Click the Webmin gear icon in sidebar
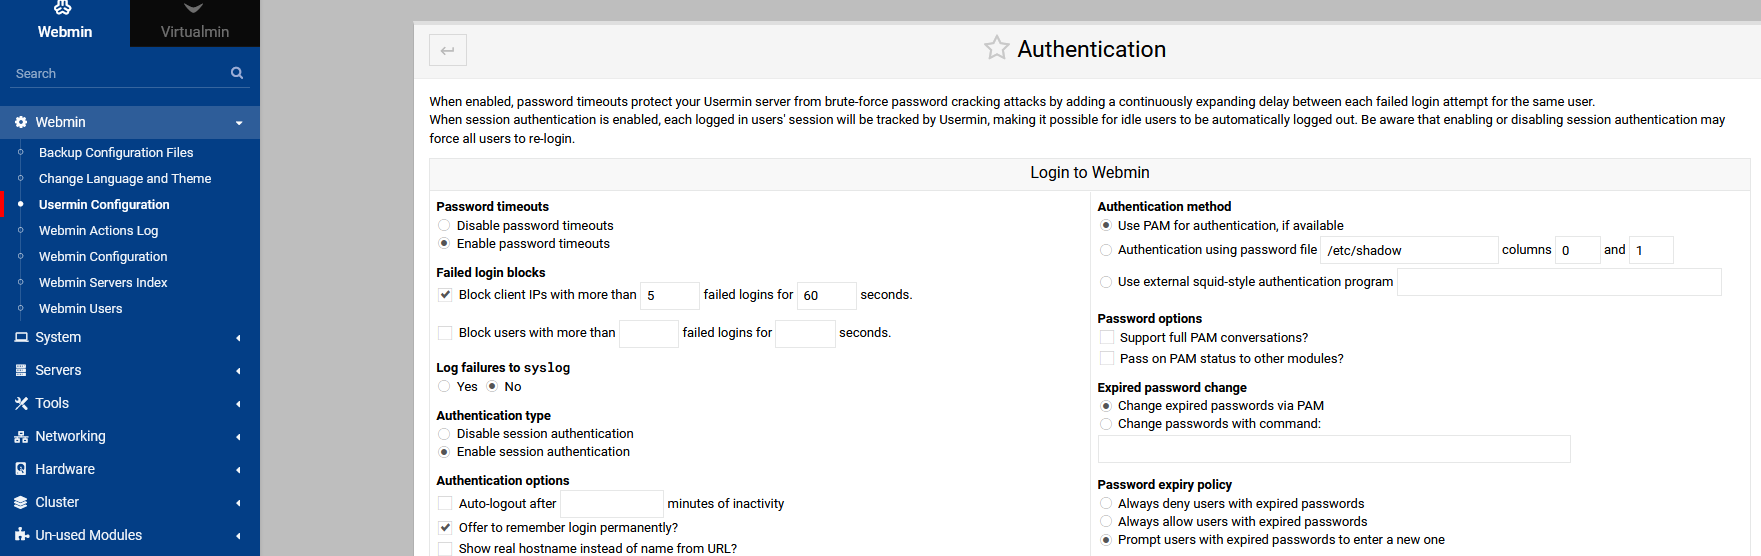The image size is (1761, 556). pos(21,122)
